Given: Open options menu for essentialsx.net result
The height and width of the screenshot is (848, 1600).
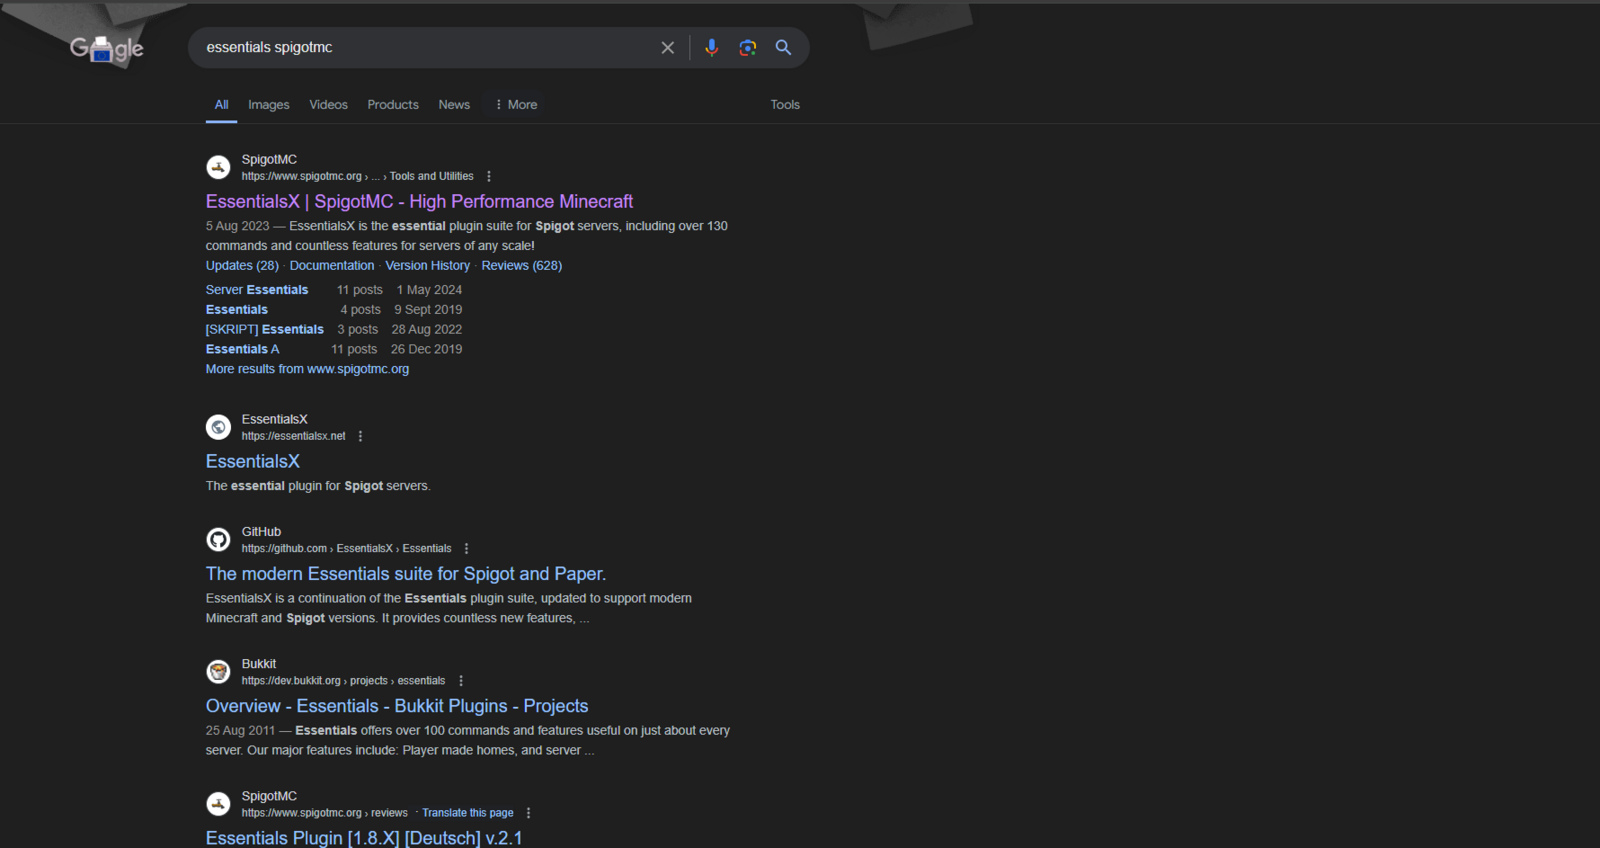Looking at the screenshot, I should [361, 436].
